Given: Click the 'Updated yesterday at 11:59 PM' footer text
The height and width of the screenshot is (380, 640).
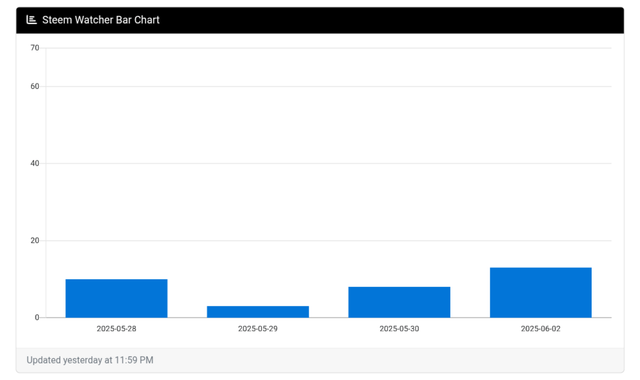Looking at the screenshot, I should tap(90, 360).
